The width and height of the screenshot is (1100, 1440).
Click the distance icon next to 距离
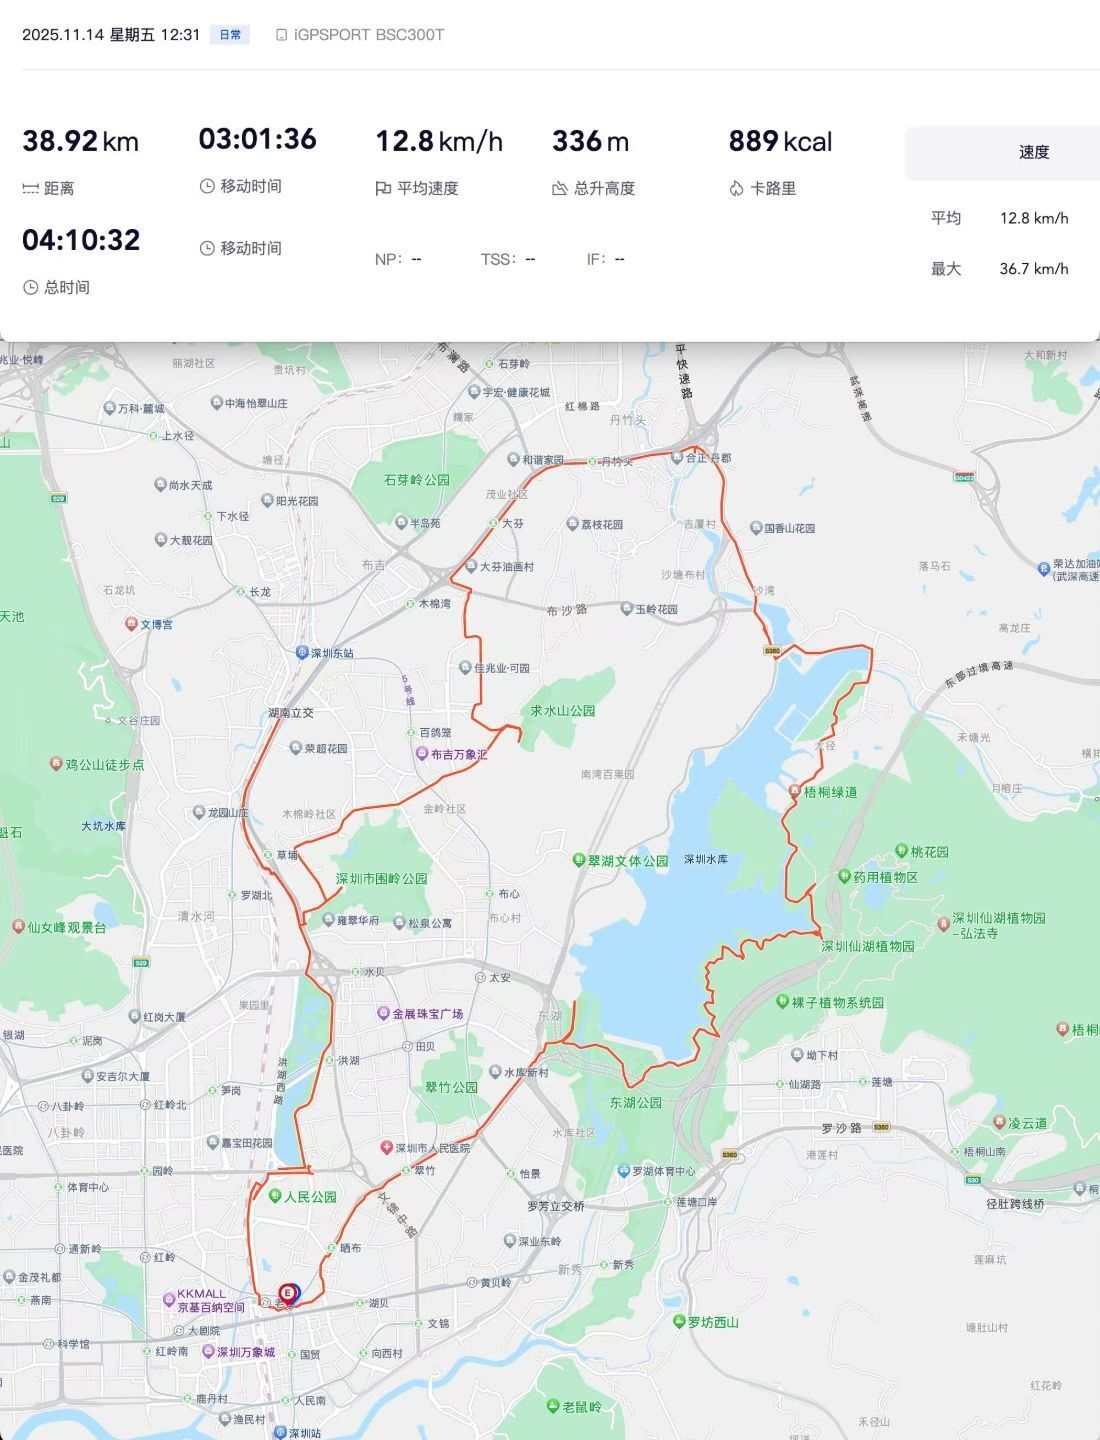click(30, 189)
